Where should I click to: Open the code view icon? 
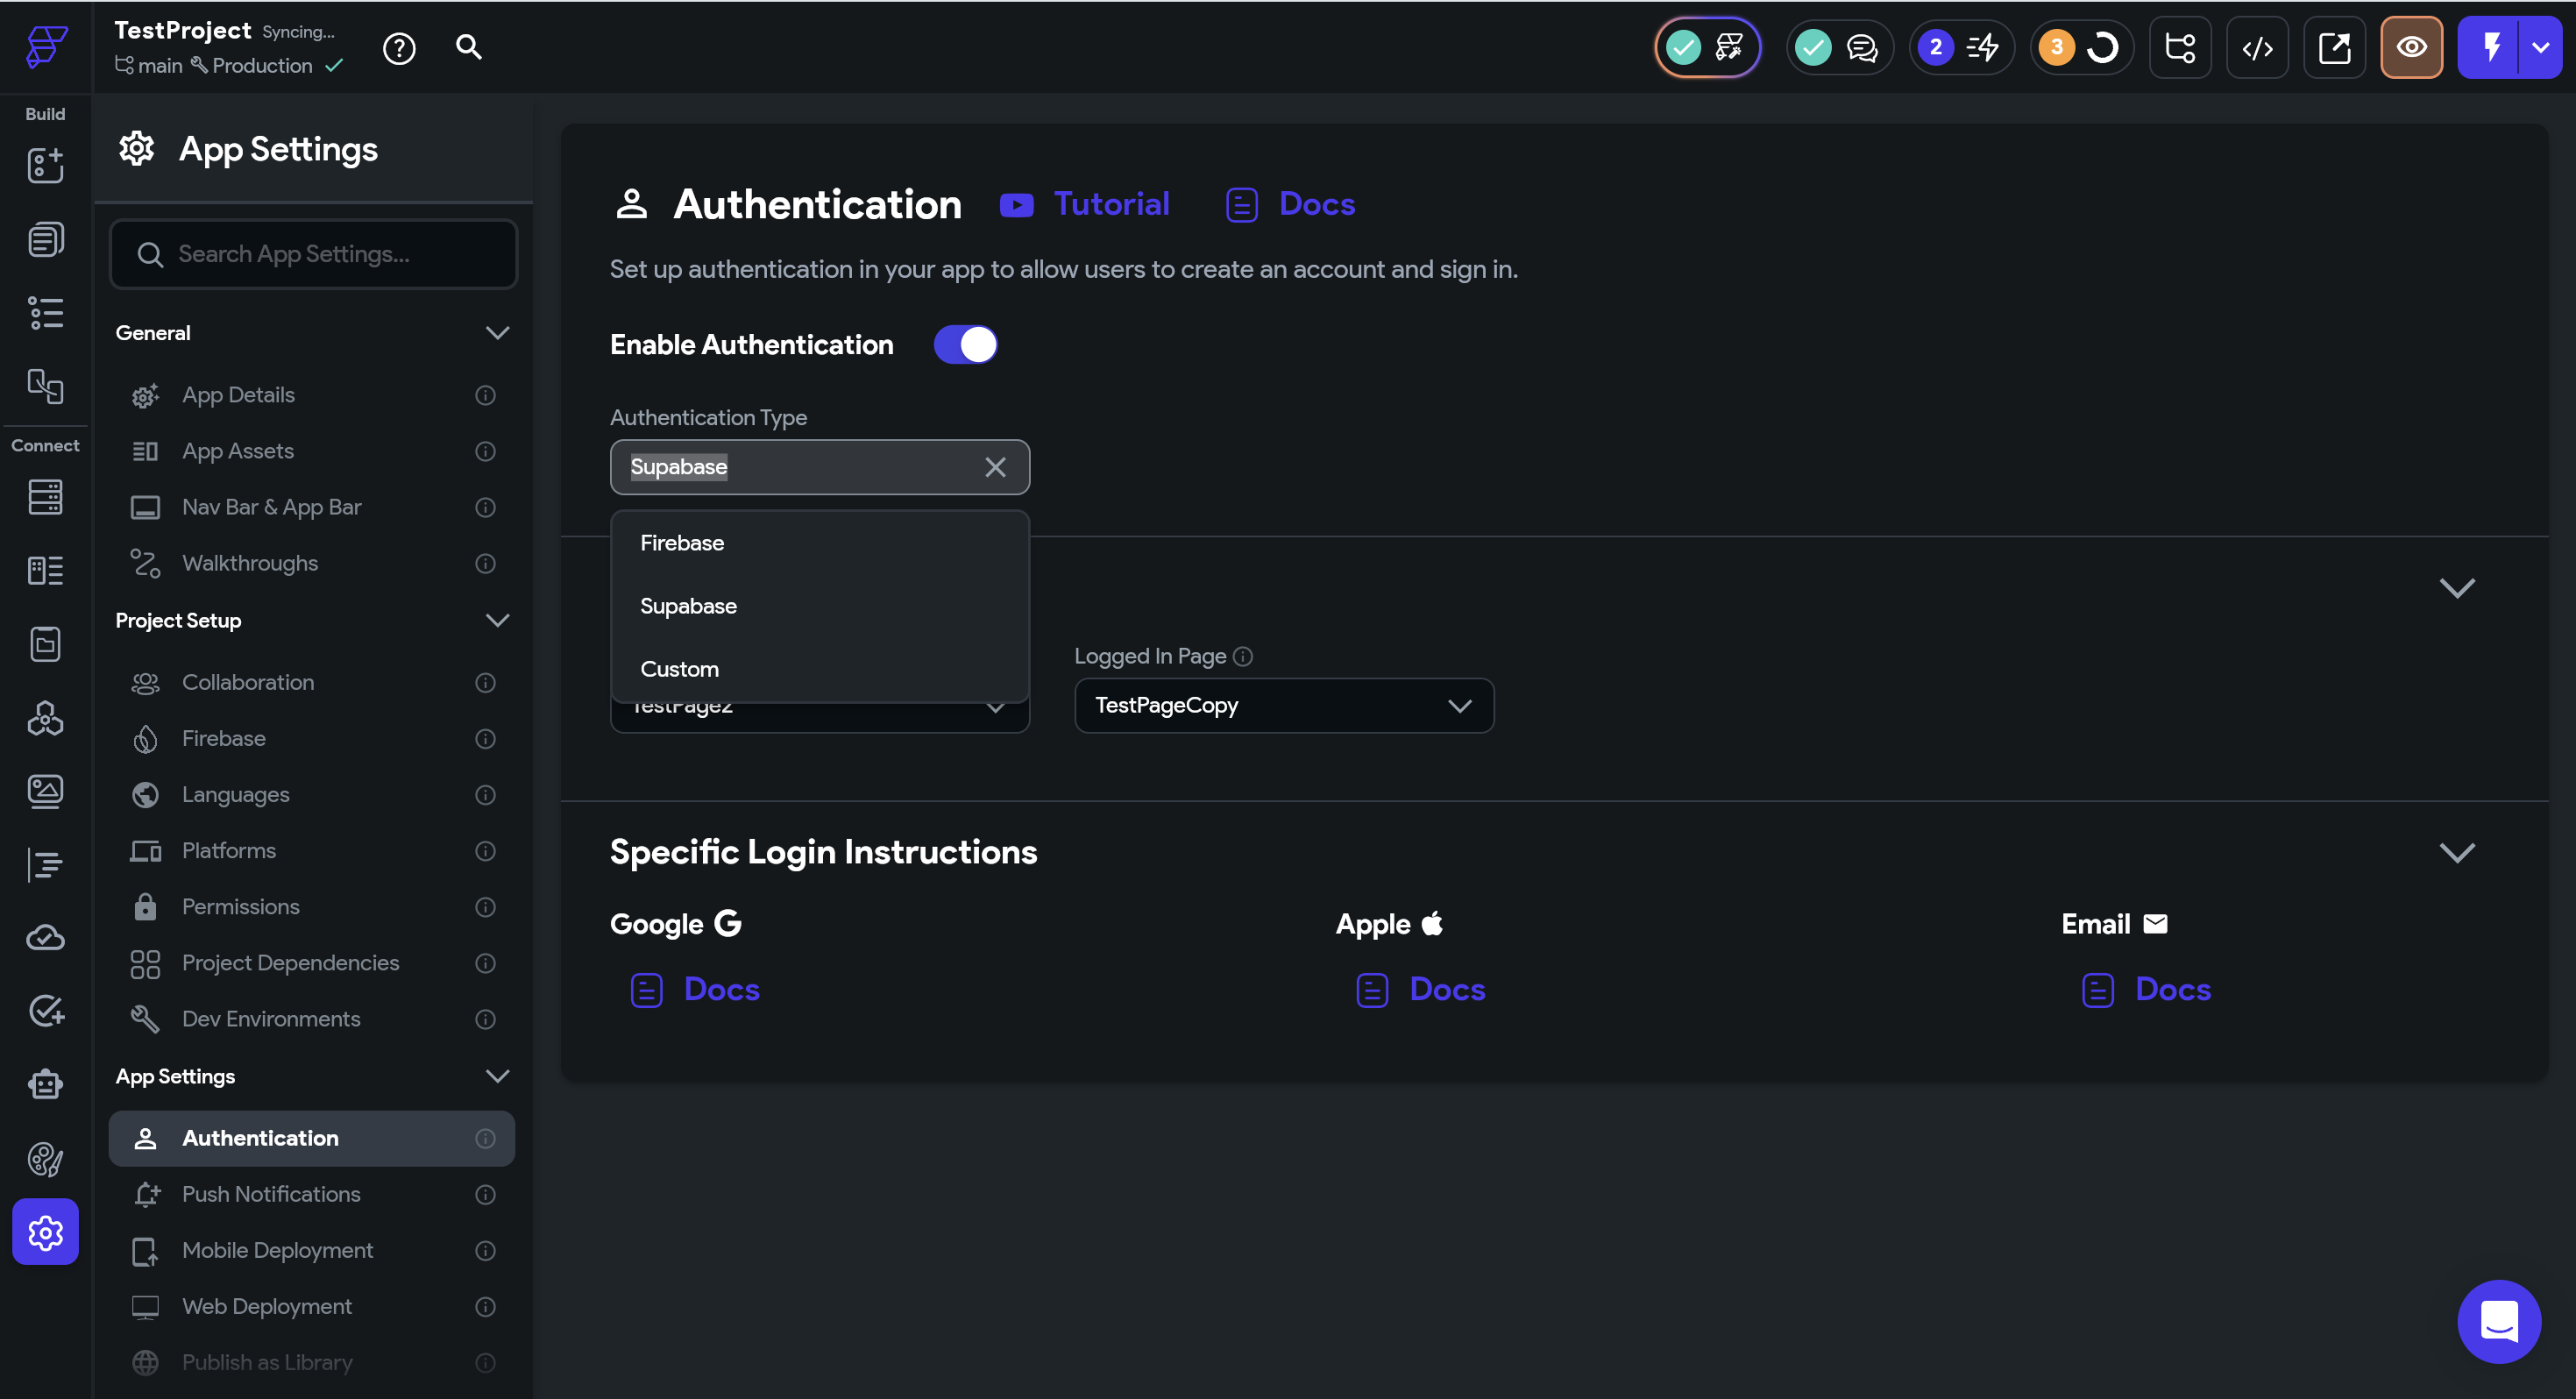point(2257,48)
